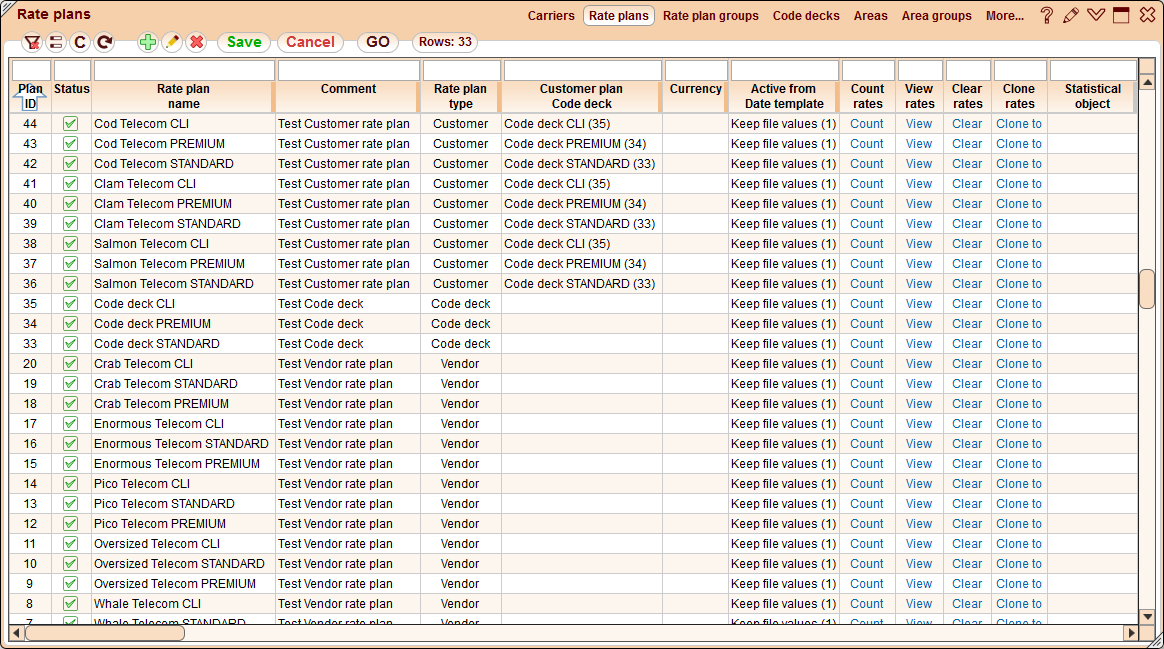Screen dimensions: 1164x649
Task: Switch to the Carriers tab
Action: tap(553, 15)
